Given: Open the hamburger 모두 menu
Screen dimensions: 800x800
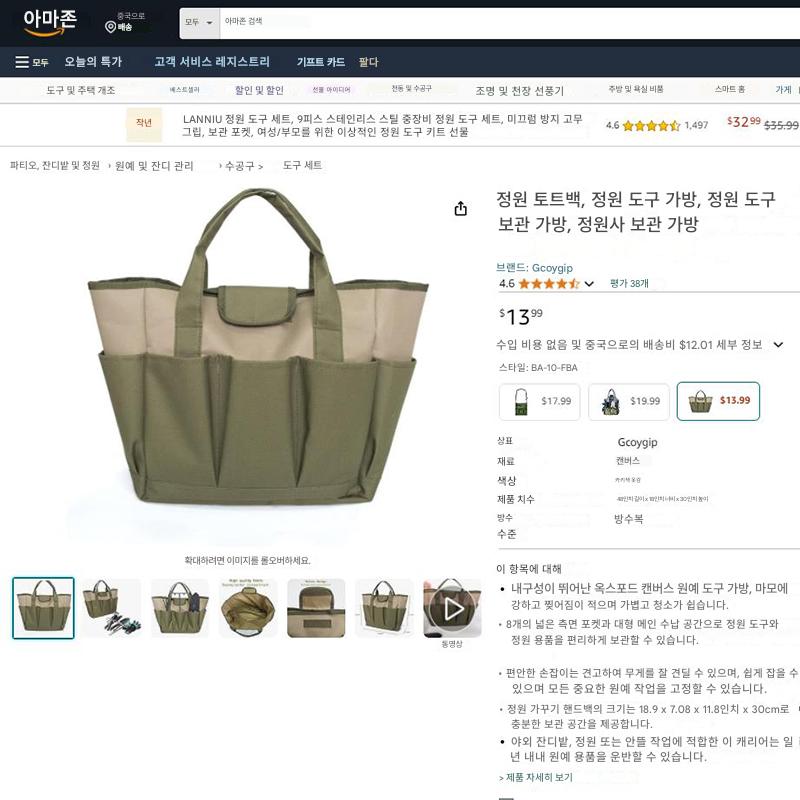Looking at the screenshot, I should pos(32,62).
